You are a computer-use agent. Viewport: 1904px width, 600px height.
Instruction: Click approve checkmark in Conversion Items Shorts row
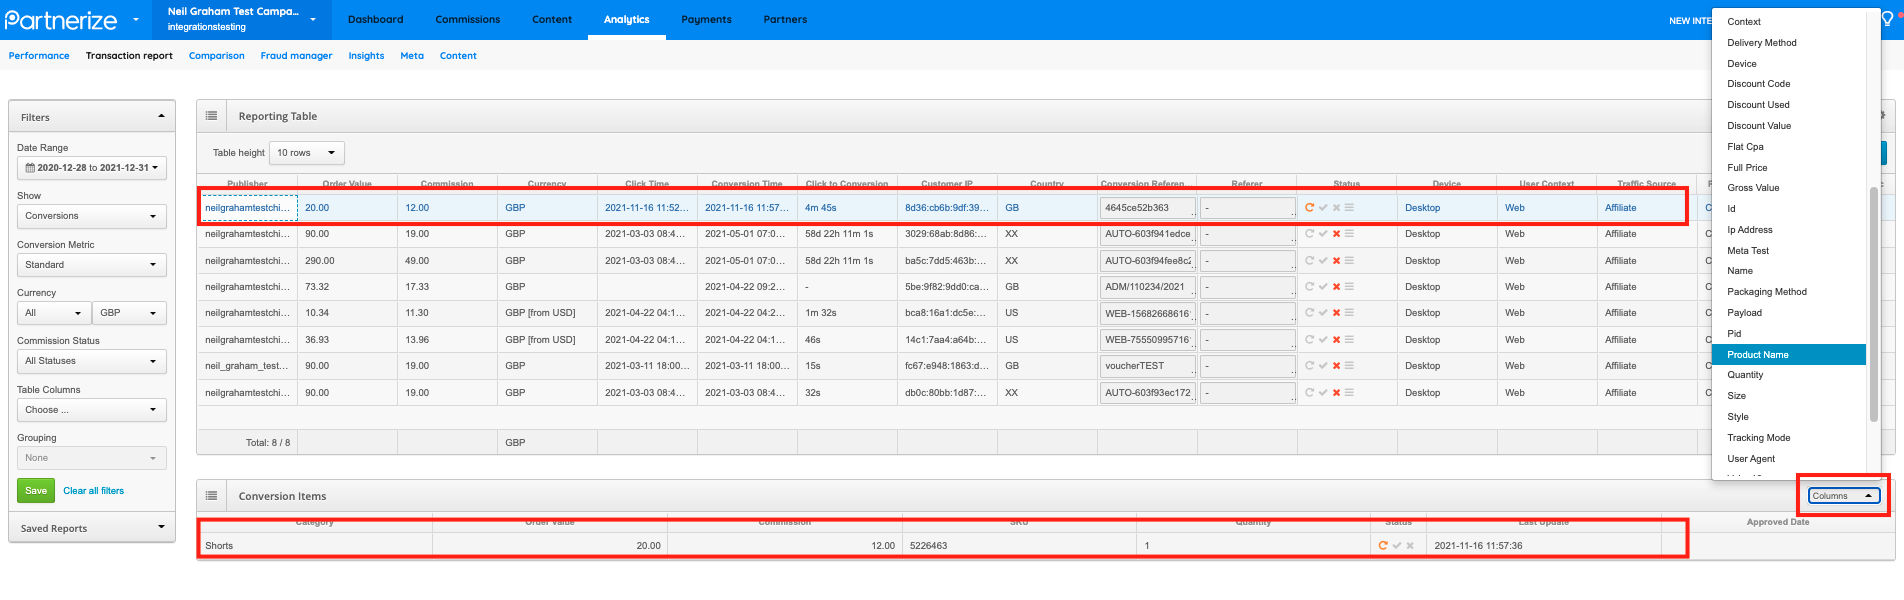tap(1397, 546)
